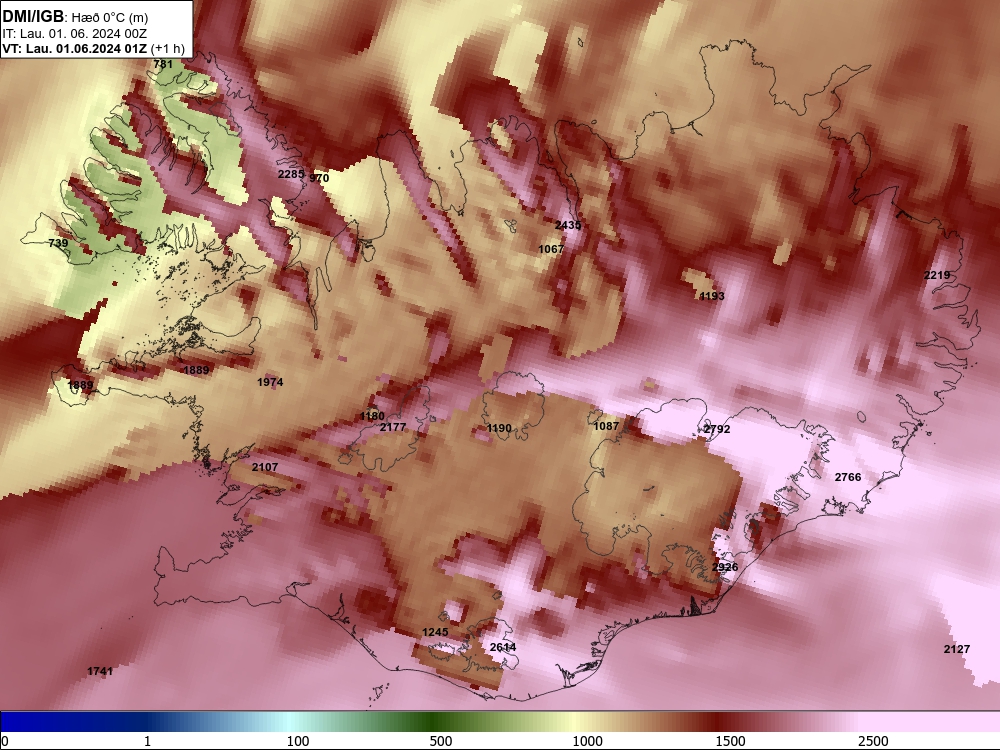The image size is (1000, 750).
Task: Click the legend tick label "100"
Action: 298,741
